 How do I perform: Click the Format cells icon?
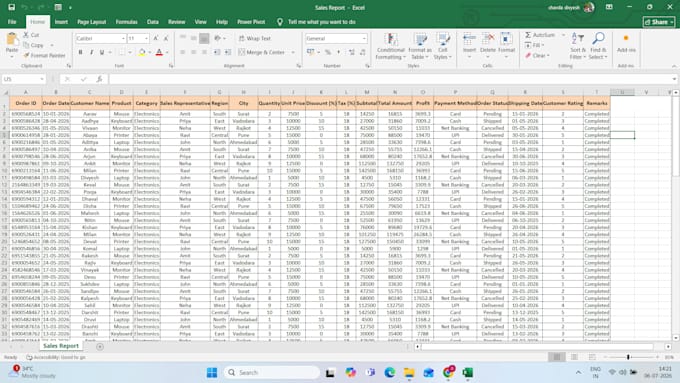click(506, 39)
